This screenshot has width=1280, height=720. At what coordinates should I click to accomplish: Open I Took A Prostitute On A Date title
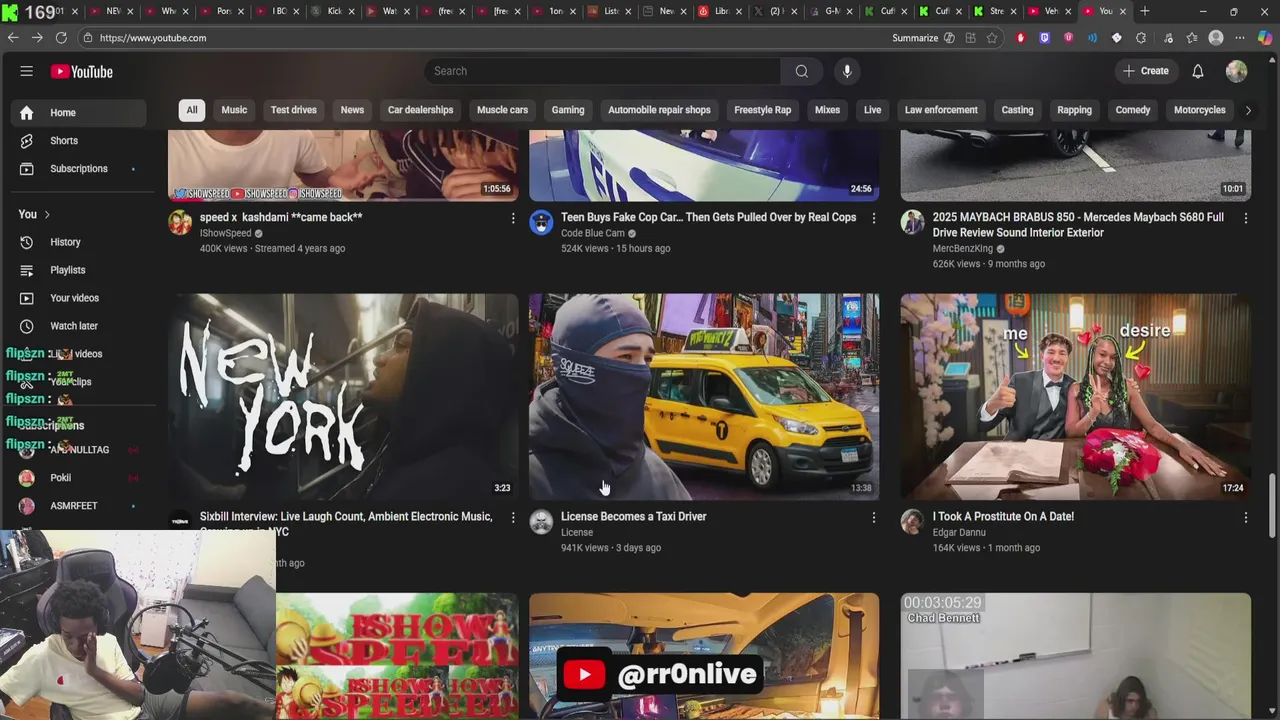pos(1003,517)
